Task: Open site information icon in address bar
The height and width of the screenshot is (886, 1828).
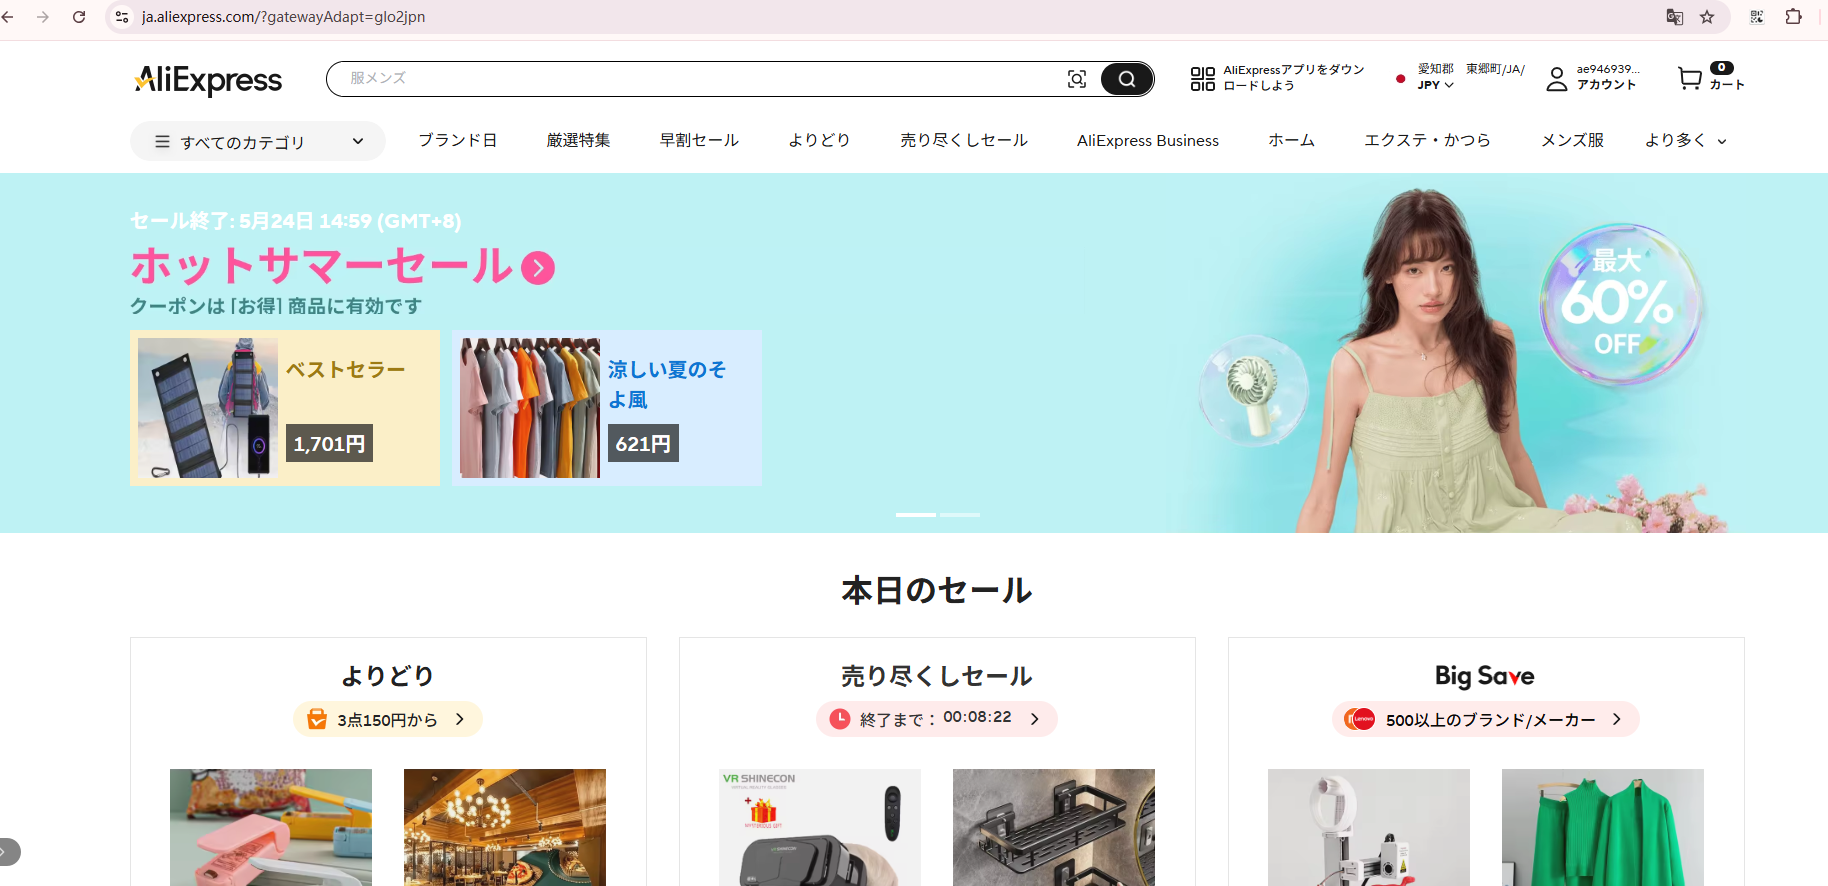Action: coord(122,17)
